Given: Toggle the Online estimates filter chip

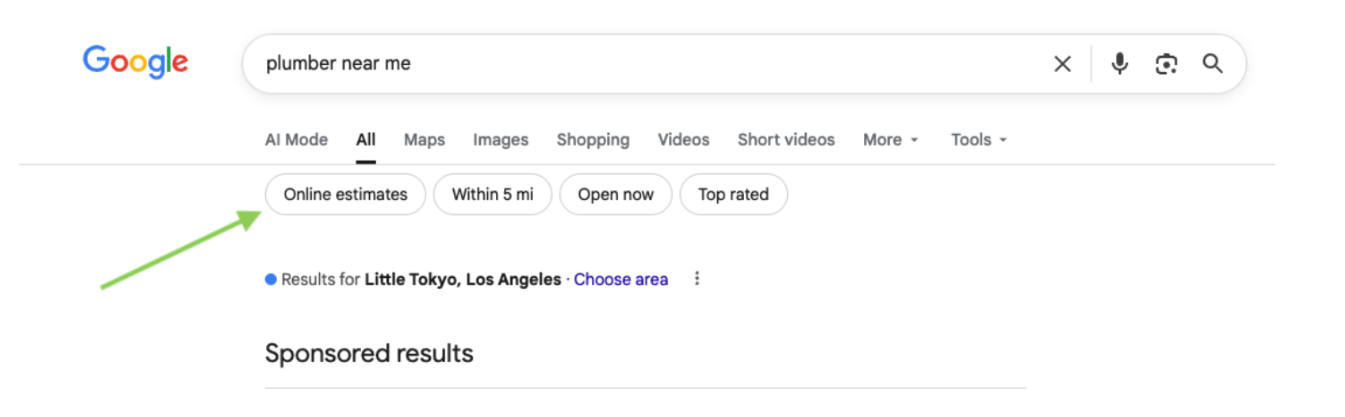Looking at the screenshot, I should click(345, 194).
